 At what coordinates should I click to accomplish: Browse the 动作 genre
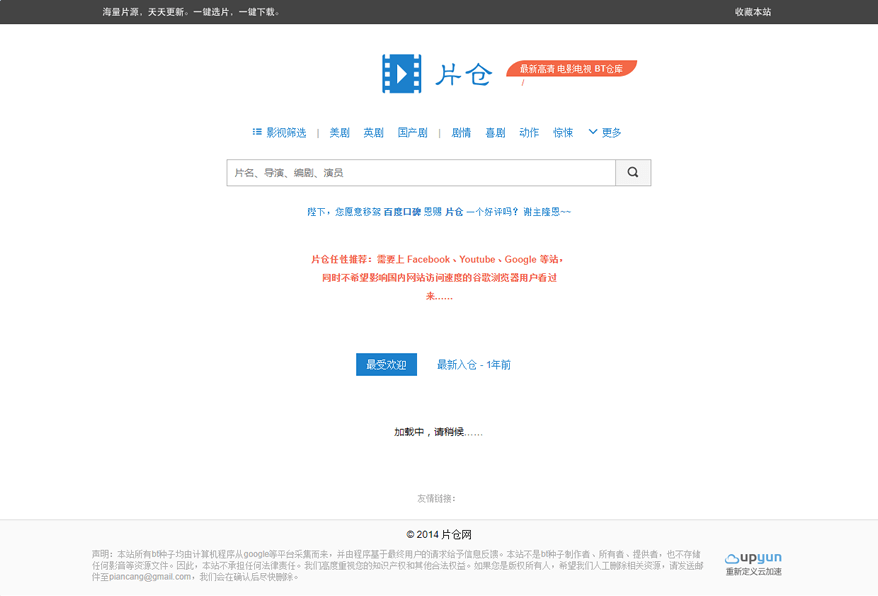click(x=529, y=133)
